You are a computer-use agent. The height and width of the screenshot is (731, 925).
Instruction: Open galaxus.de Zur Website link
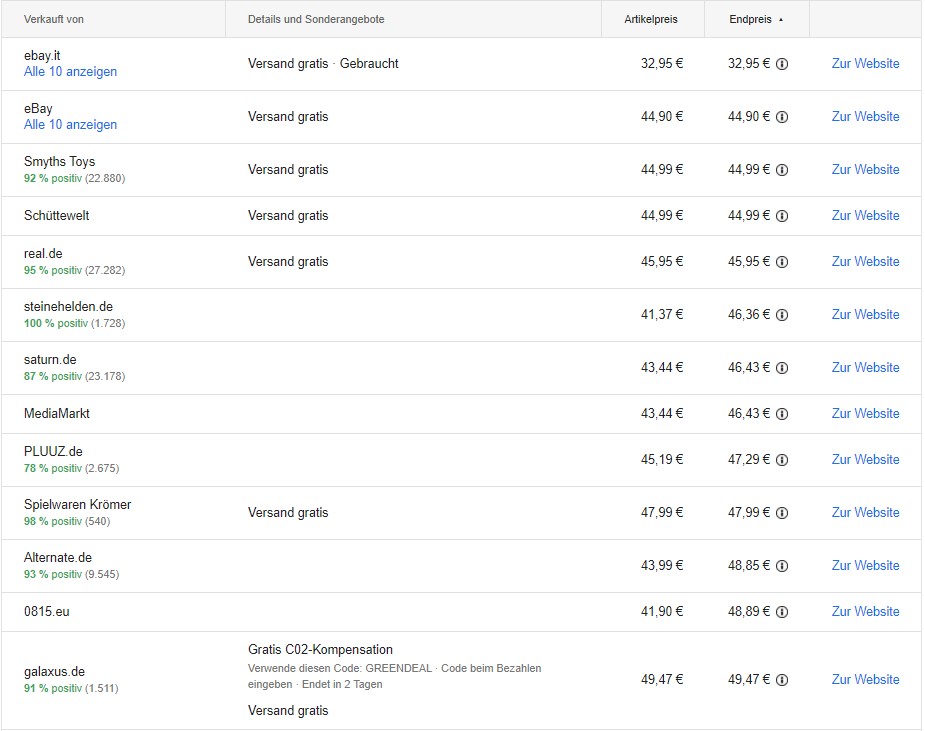pos(865,680)
